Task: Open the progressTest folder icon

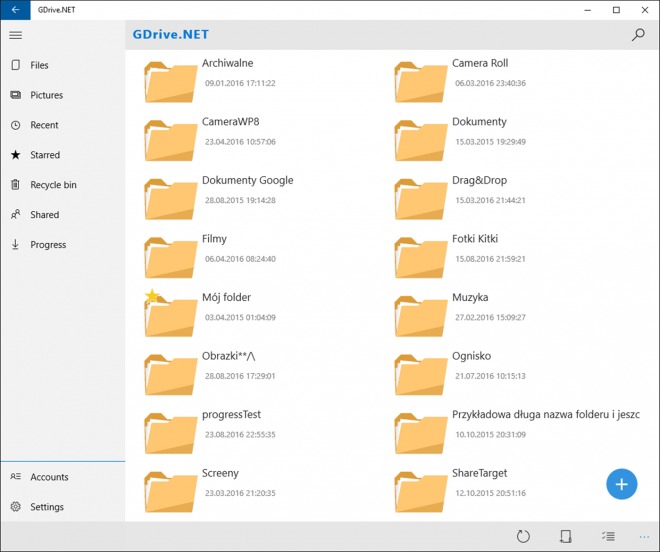Action: tap(170, 433)
